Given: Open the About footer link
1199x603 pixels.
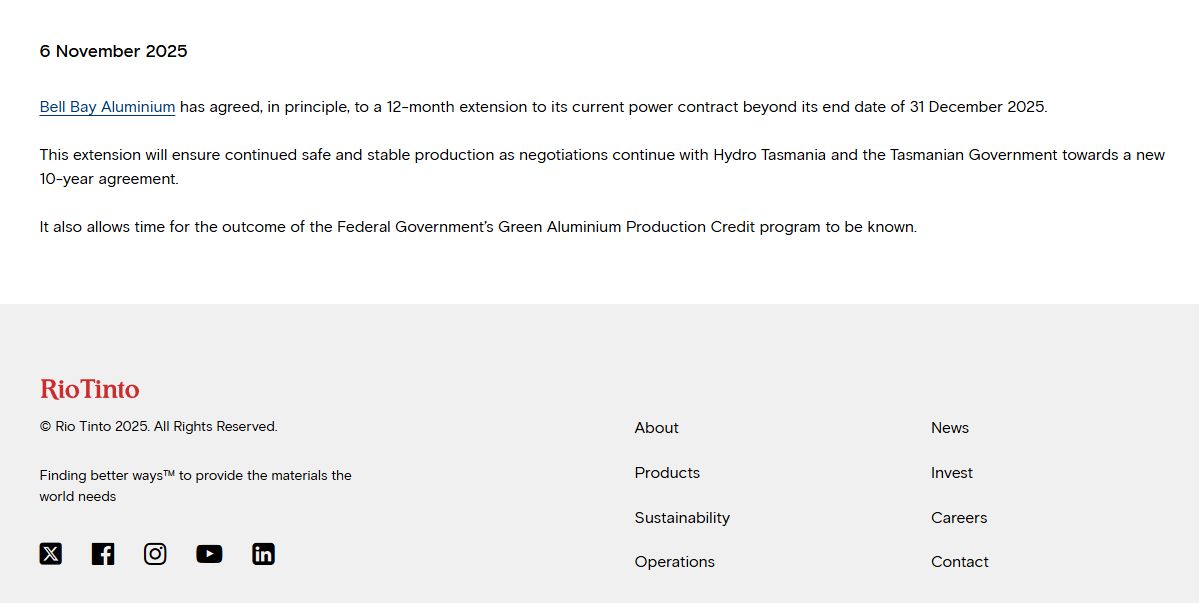Looking at the screenshot, I should (656, 428).
